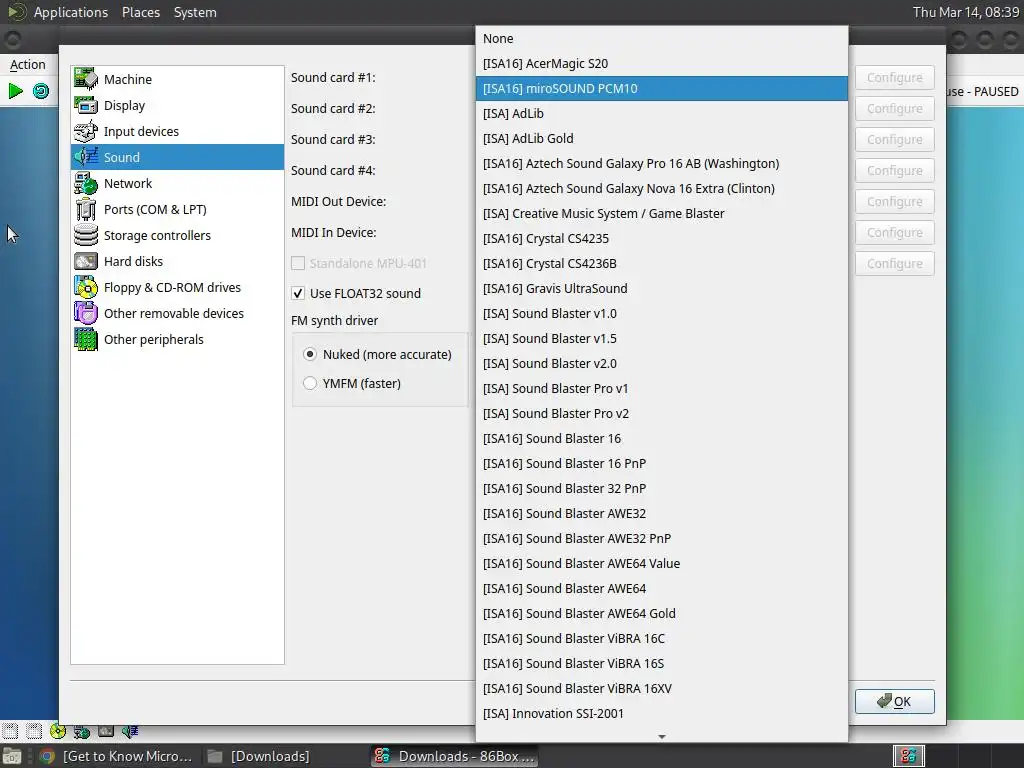The image size is (1024, 768).
Task: Click the sound speaker status bar icon
Action: click(130, 731)
